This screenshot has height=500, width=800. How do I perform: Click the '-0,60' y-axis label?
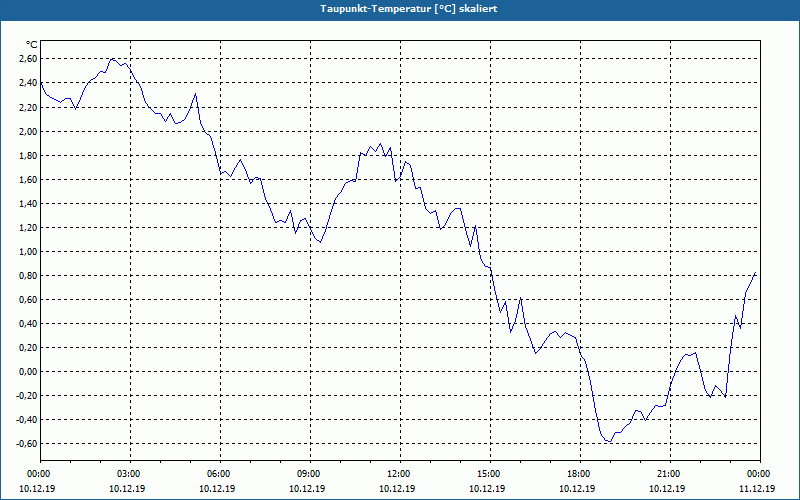click(x=27, y=443)
